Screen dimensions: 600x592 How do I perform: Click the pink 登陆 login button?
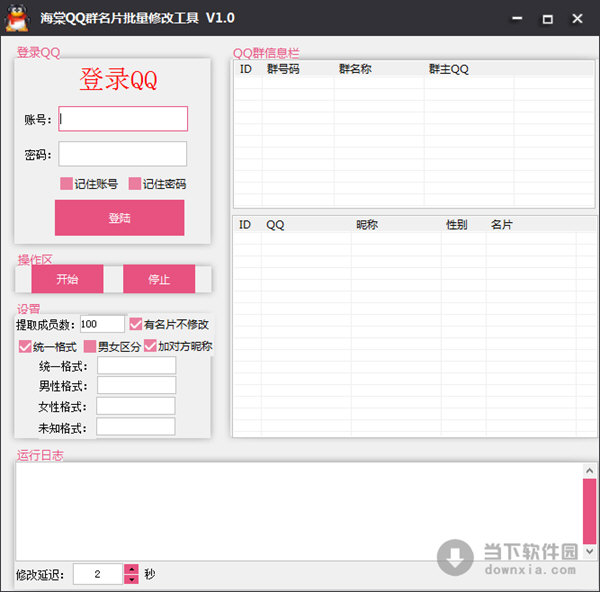[119, 218]
